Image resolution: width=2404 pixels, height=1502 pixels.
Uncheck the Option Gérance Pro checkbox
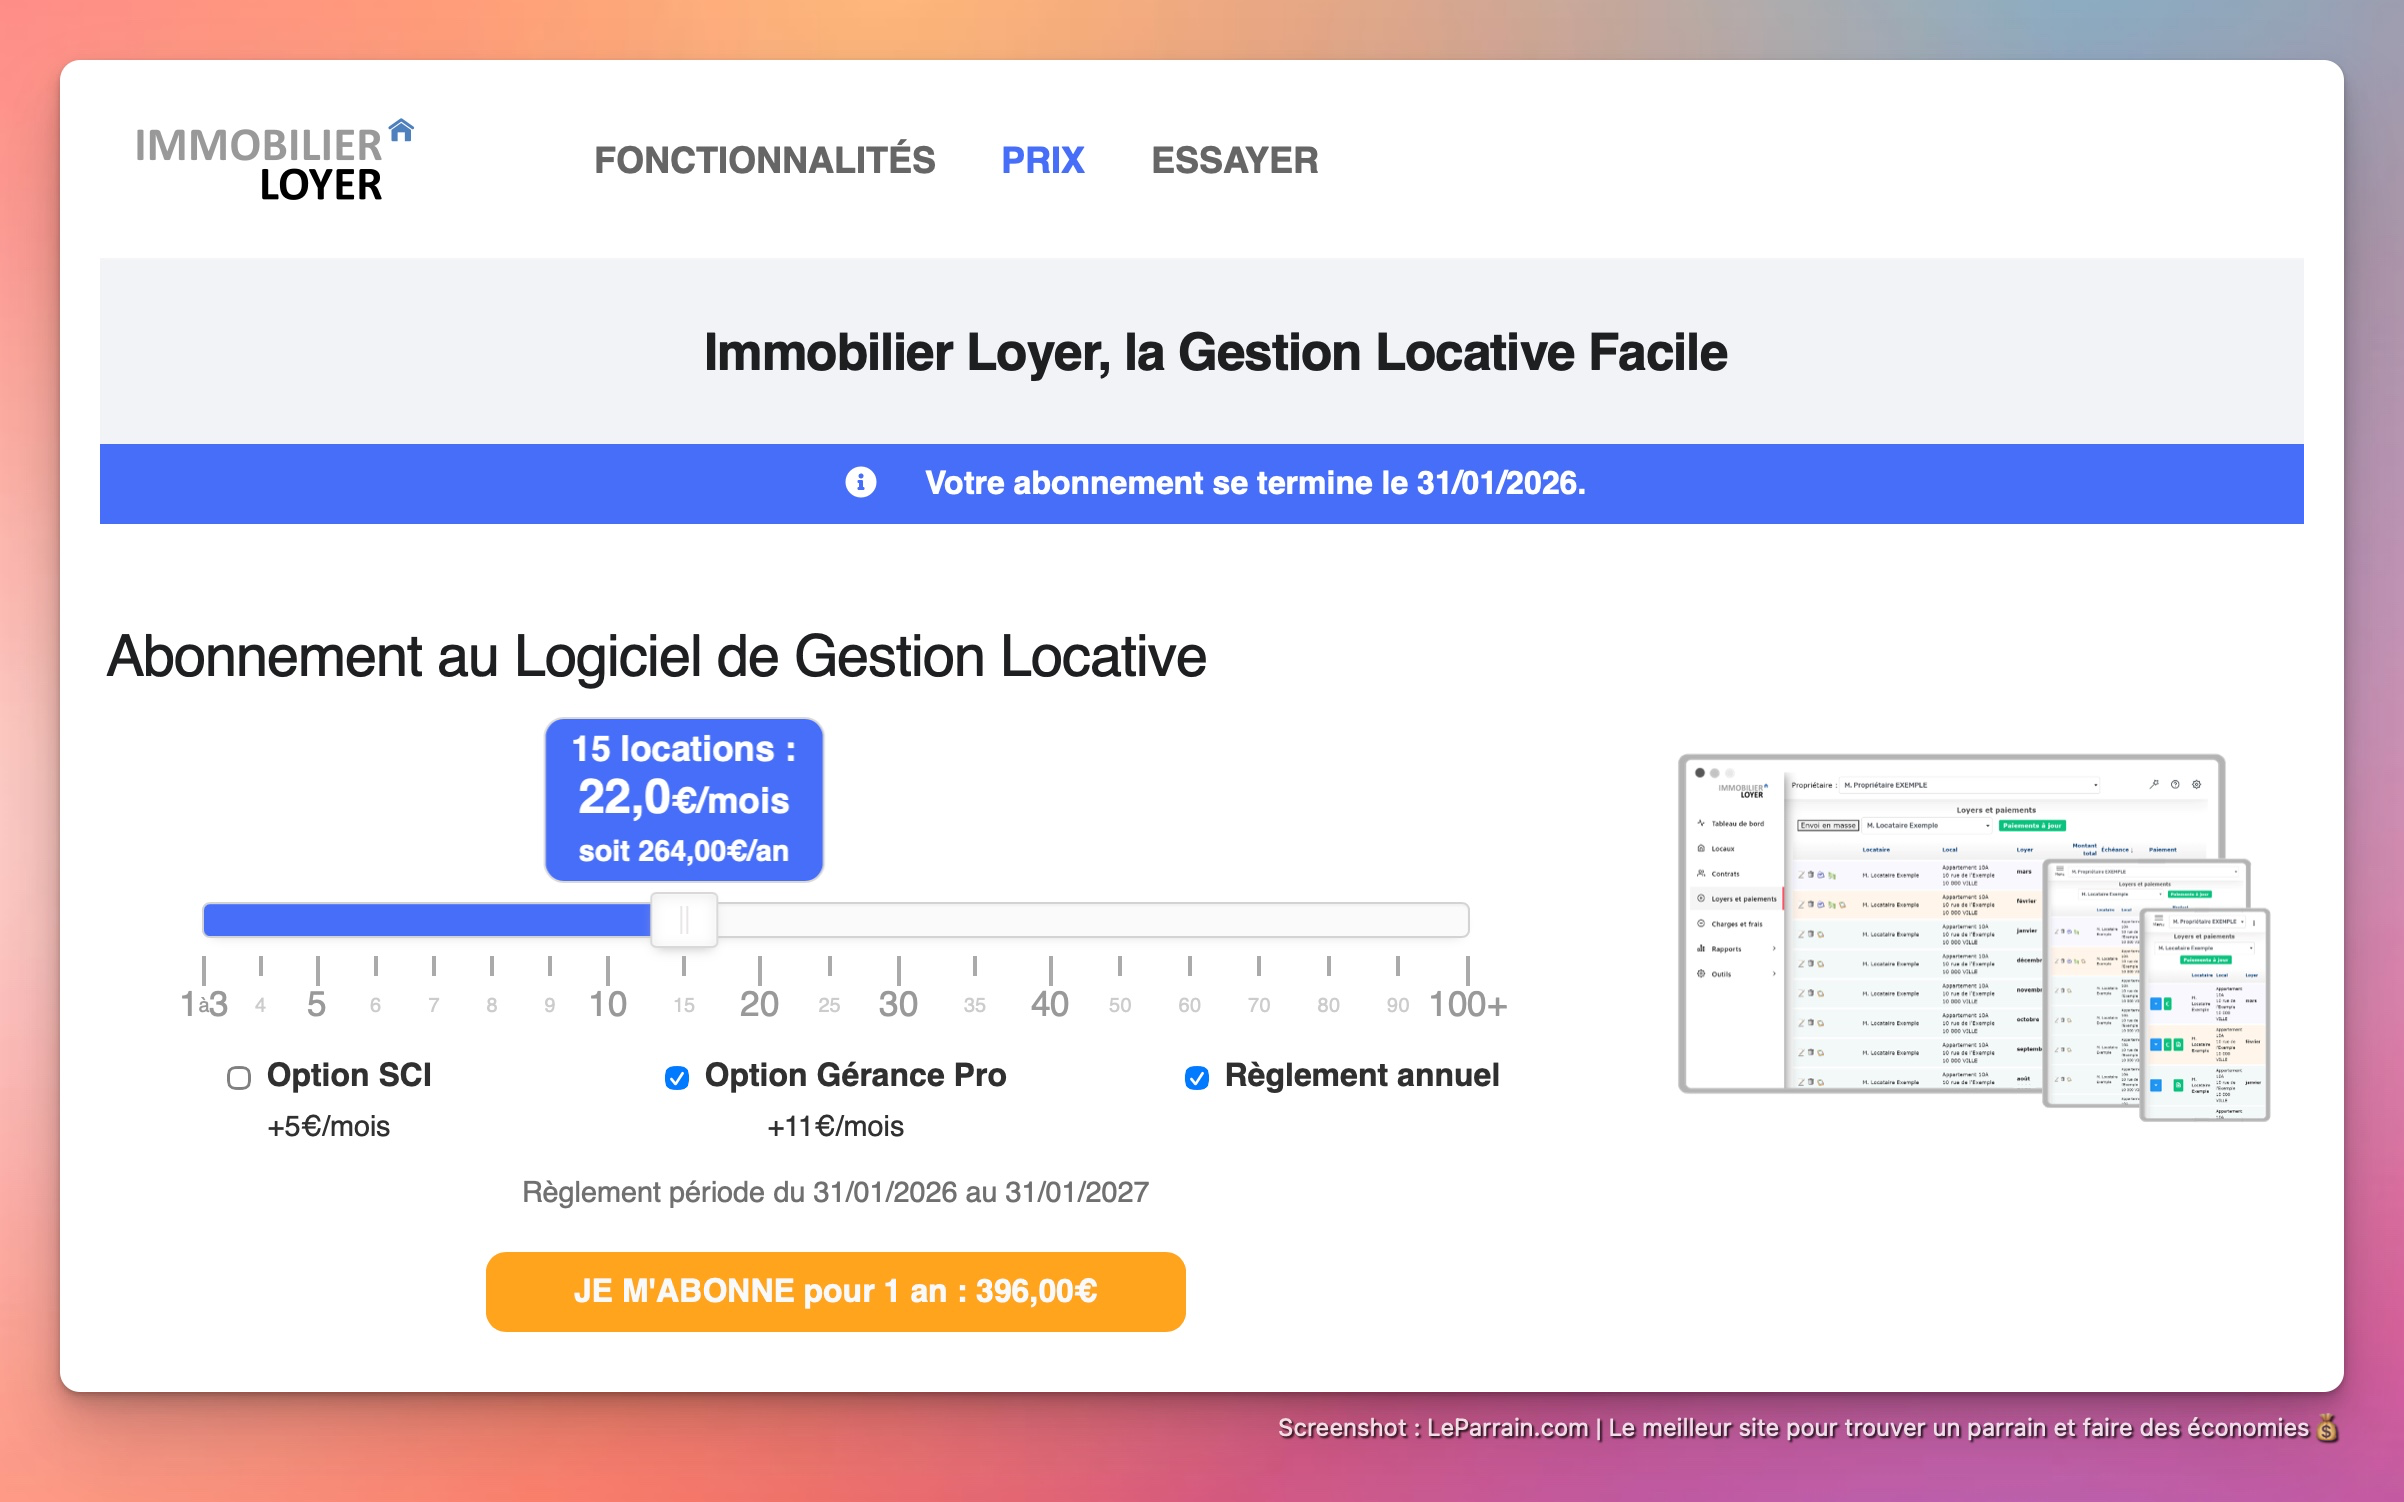pyautogui.click(x=677, y=1077)
